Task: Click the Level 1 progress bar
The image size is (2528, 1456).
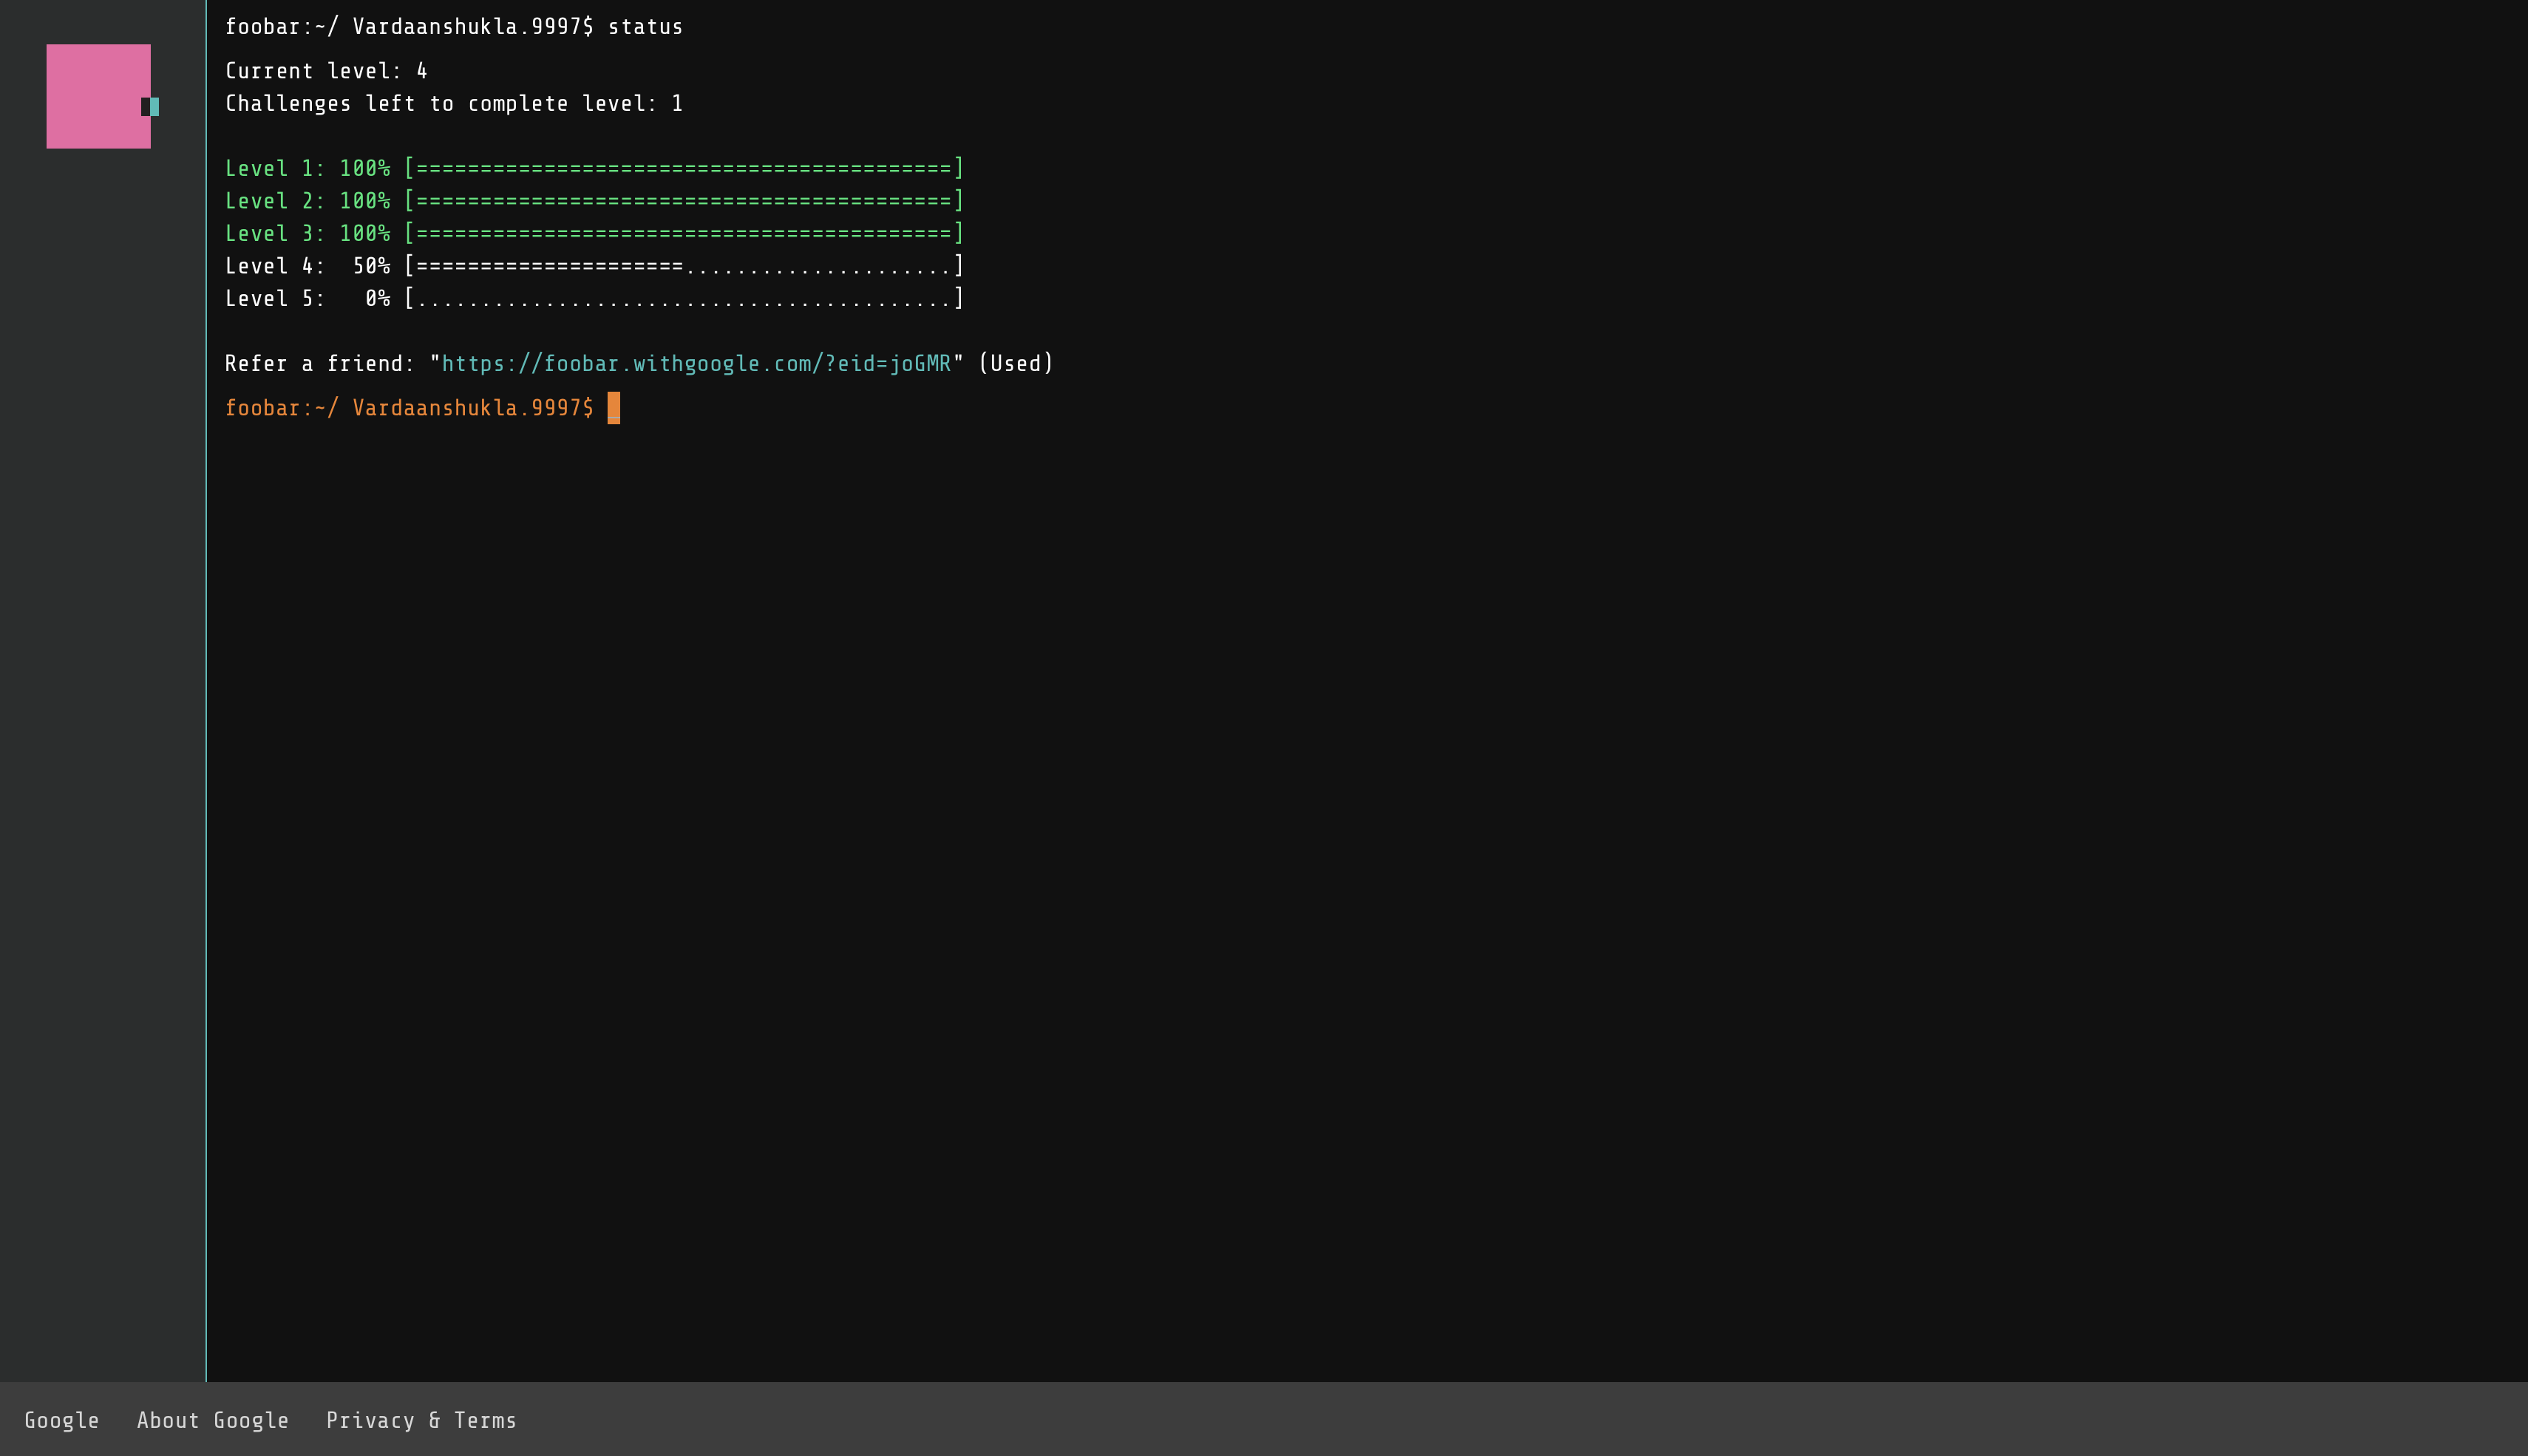Action: click(684, 168)
